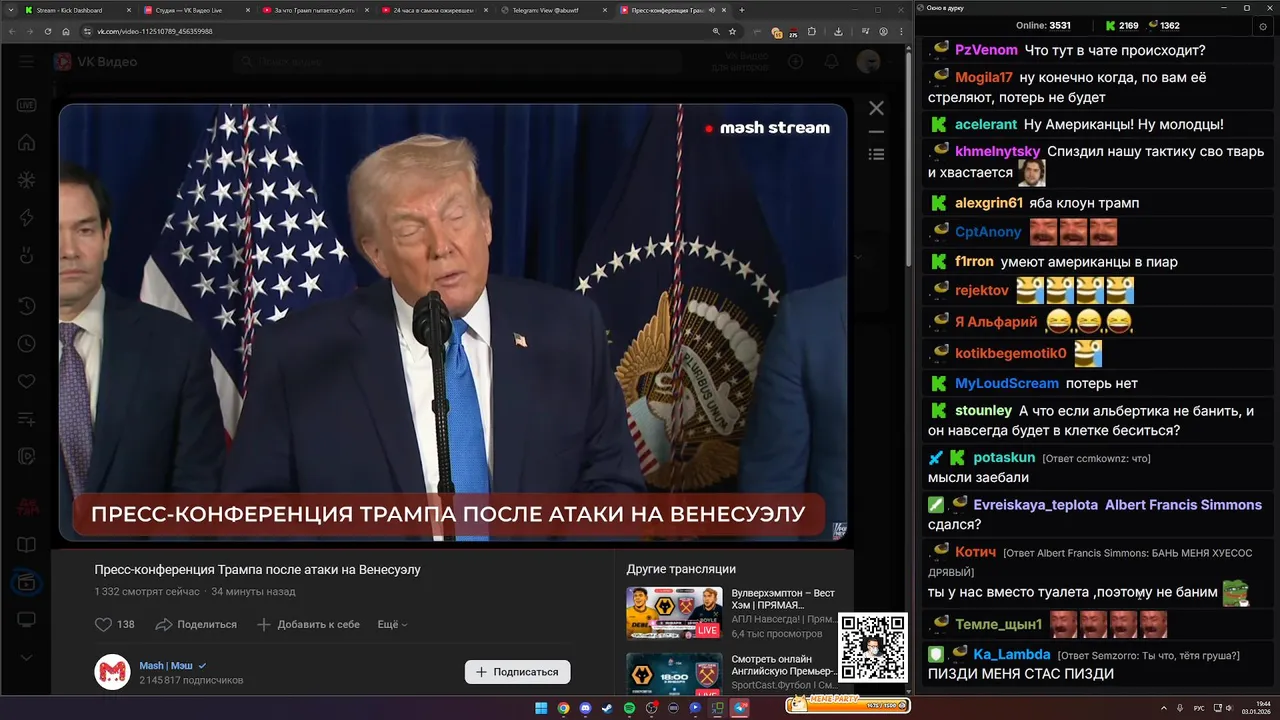Click the Albert Francis Simmons mention in chat
The image size is (1280, 720).
[1183, 505]
